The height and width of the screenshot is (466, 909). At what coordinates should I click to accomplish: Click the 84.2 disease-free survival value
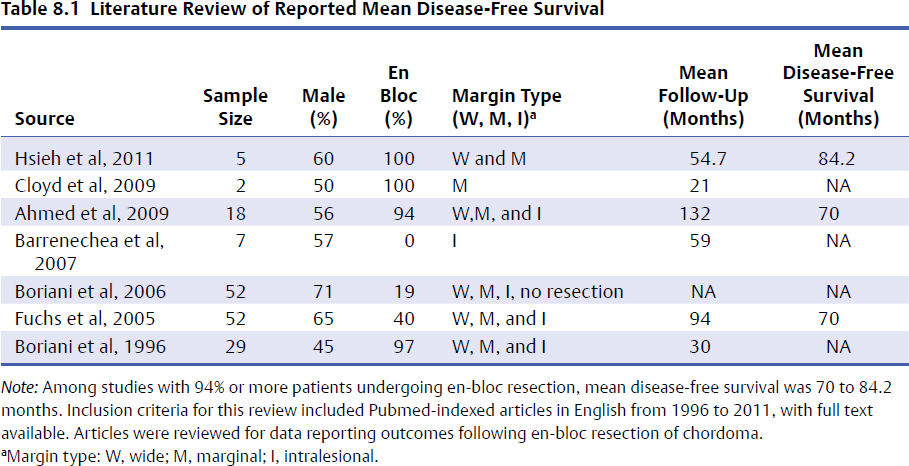click(x=837, y=159)
